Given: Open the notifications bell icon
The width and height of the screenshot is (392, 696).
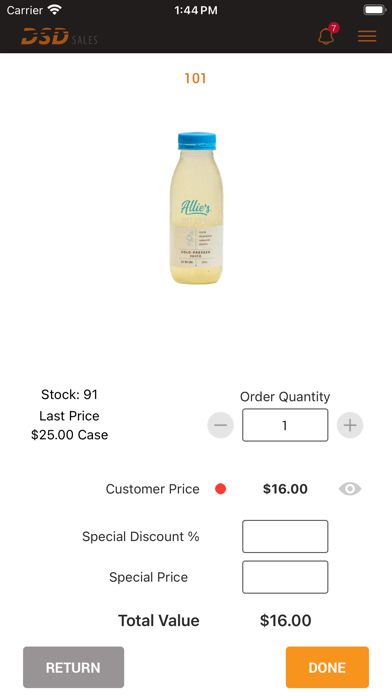Looking at the screenshot, I should point(326,36).
